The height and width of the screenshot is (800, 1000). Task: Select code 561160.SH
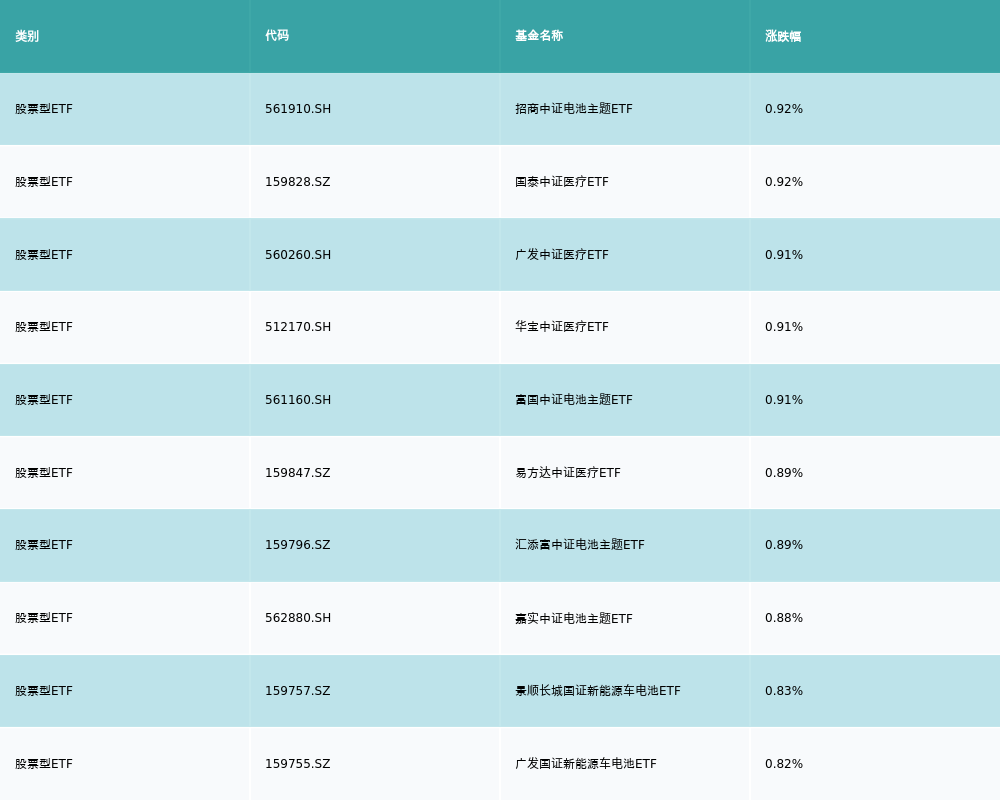(x=298, y=400)
